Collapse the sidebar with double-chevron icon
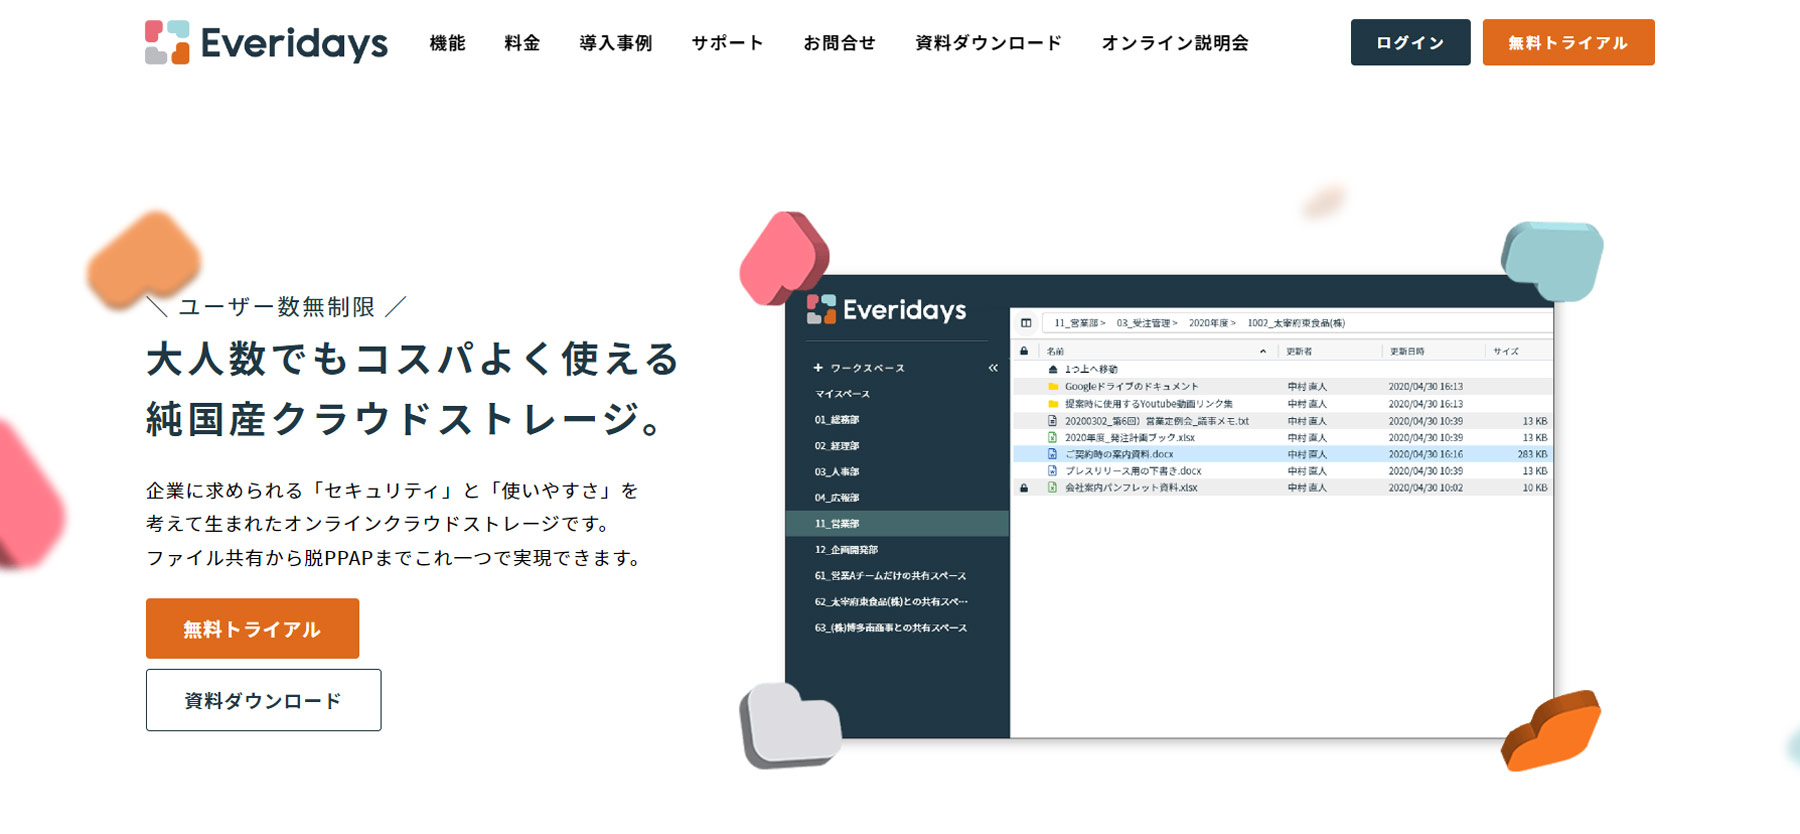 pyautogui.click(x=993, y=368)
